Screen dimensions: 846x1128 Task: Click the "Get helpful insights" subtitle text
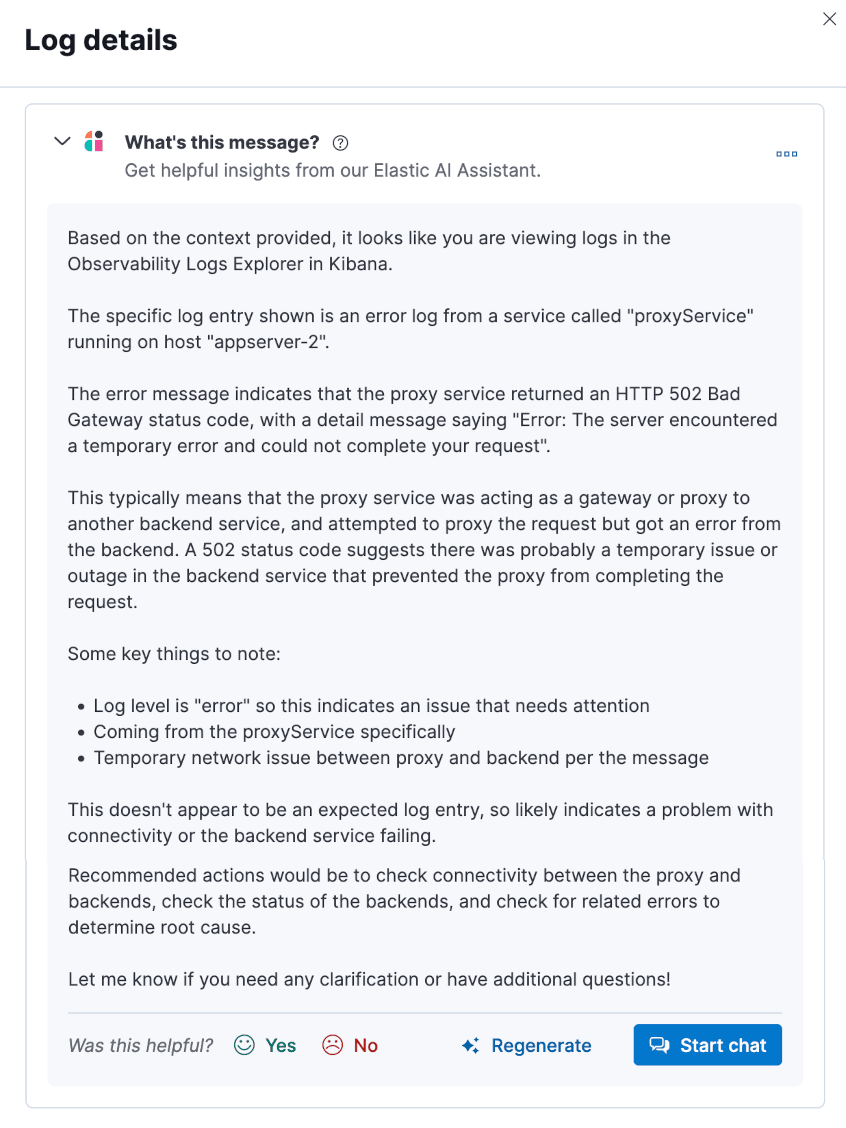point(332,170)
